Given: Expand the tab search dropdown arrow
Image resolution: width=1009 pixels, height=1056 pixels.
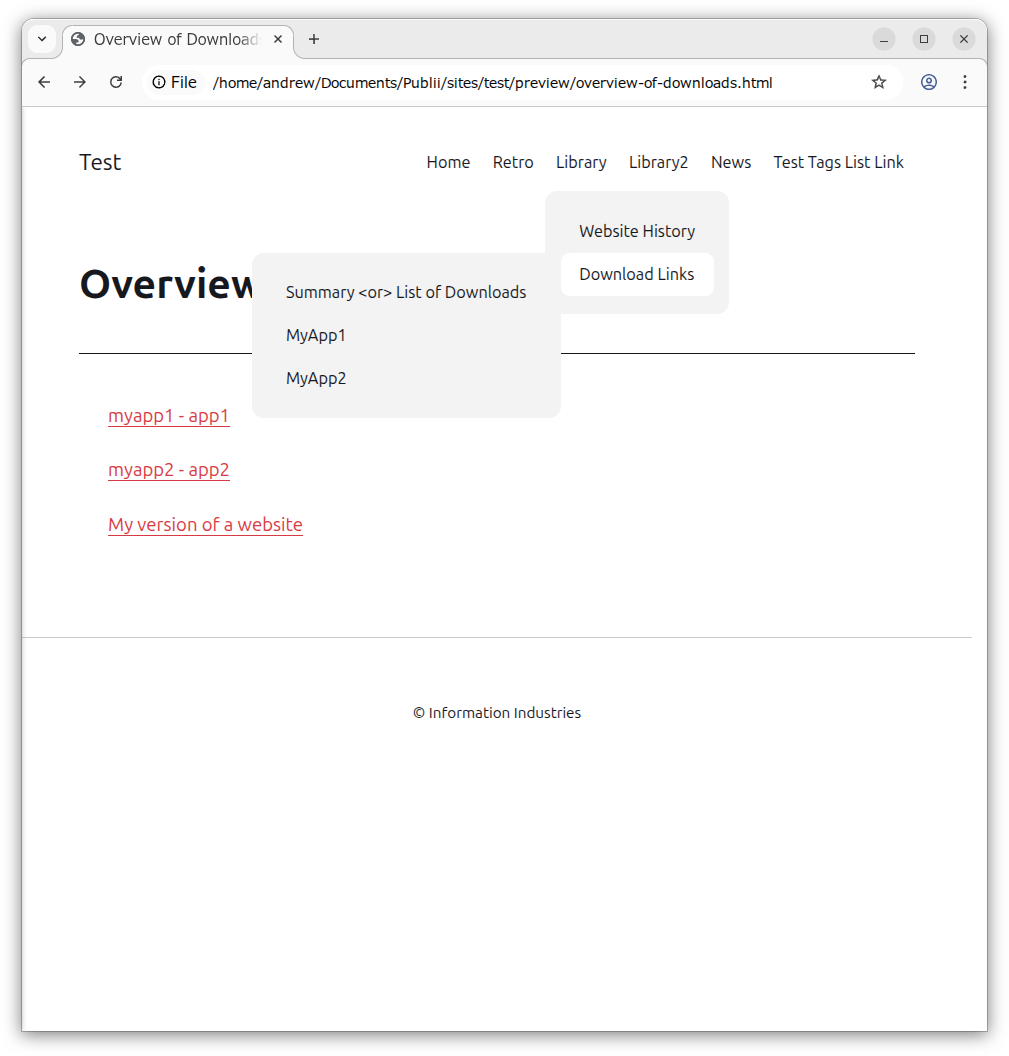Looking at the screenshot, I should [42, 39].
